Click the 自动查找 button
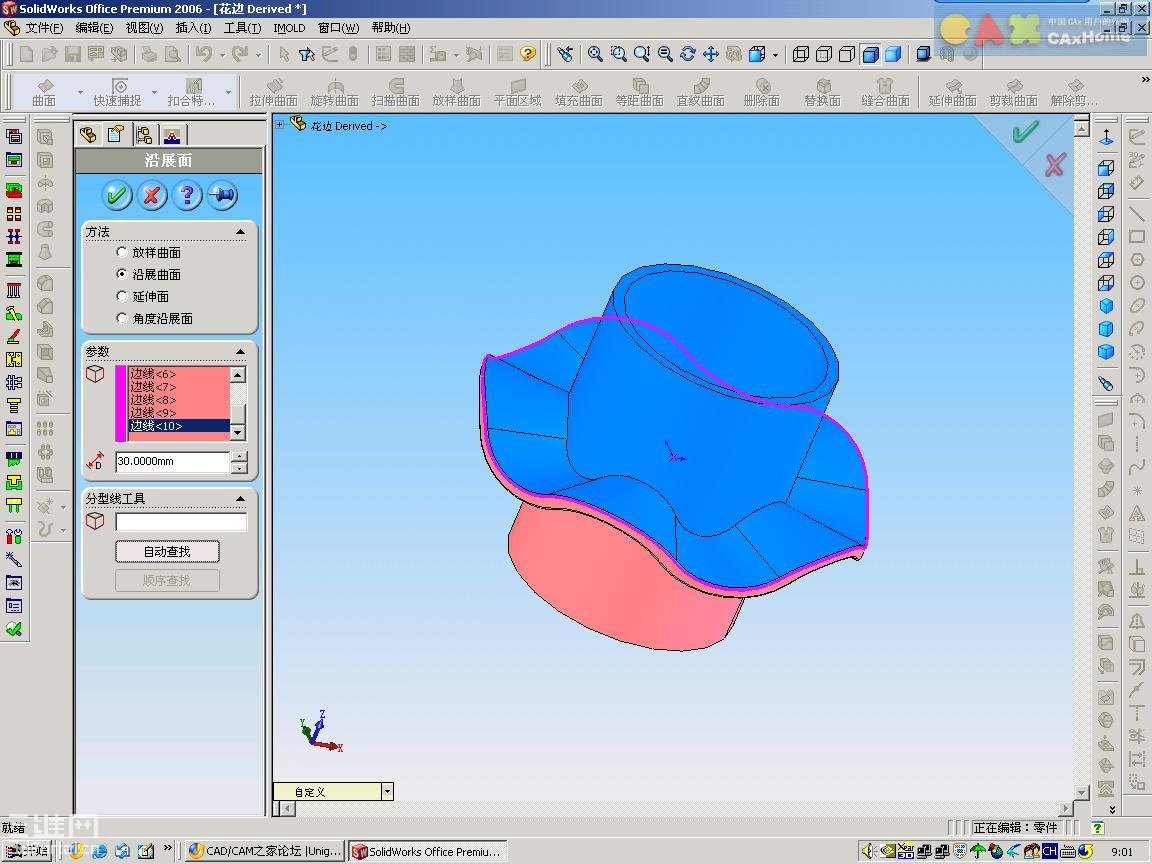The width and height of the screenshot is (1152, 864). click(167, 551)
